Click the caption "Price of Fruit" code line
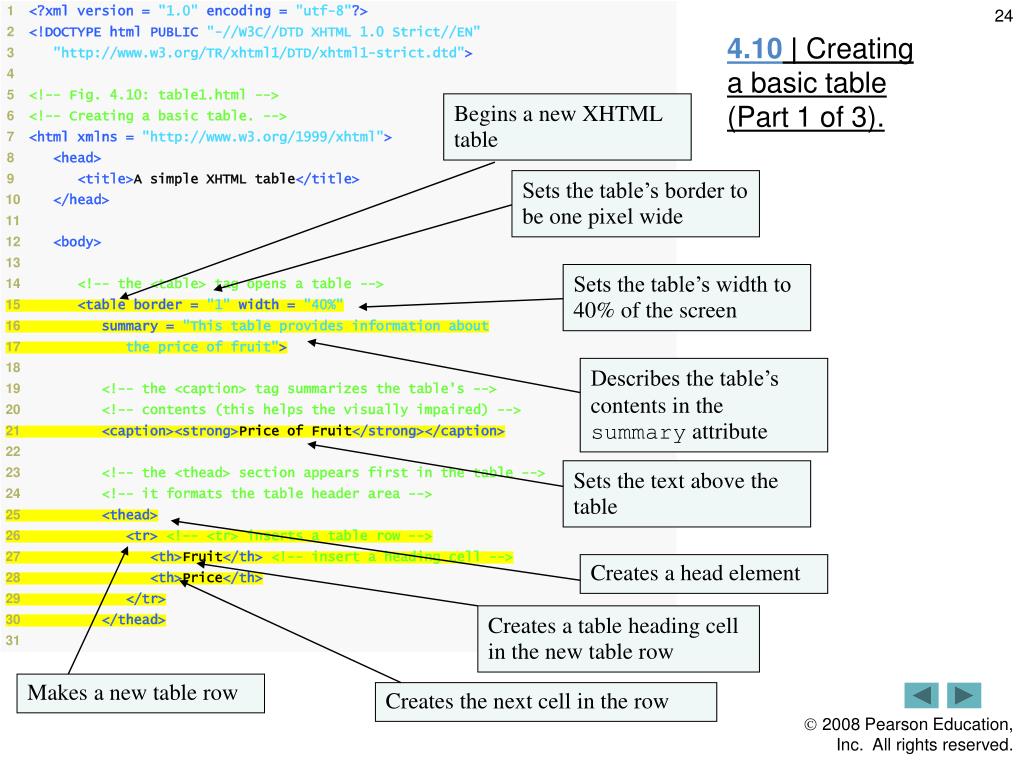This screenshot has width=1024, height=768. point(303,431)
